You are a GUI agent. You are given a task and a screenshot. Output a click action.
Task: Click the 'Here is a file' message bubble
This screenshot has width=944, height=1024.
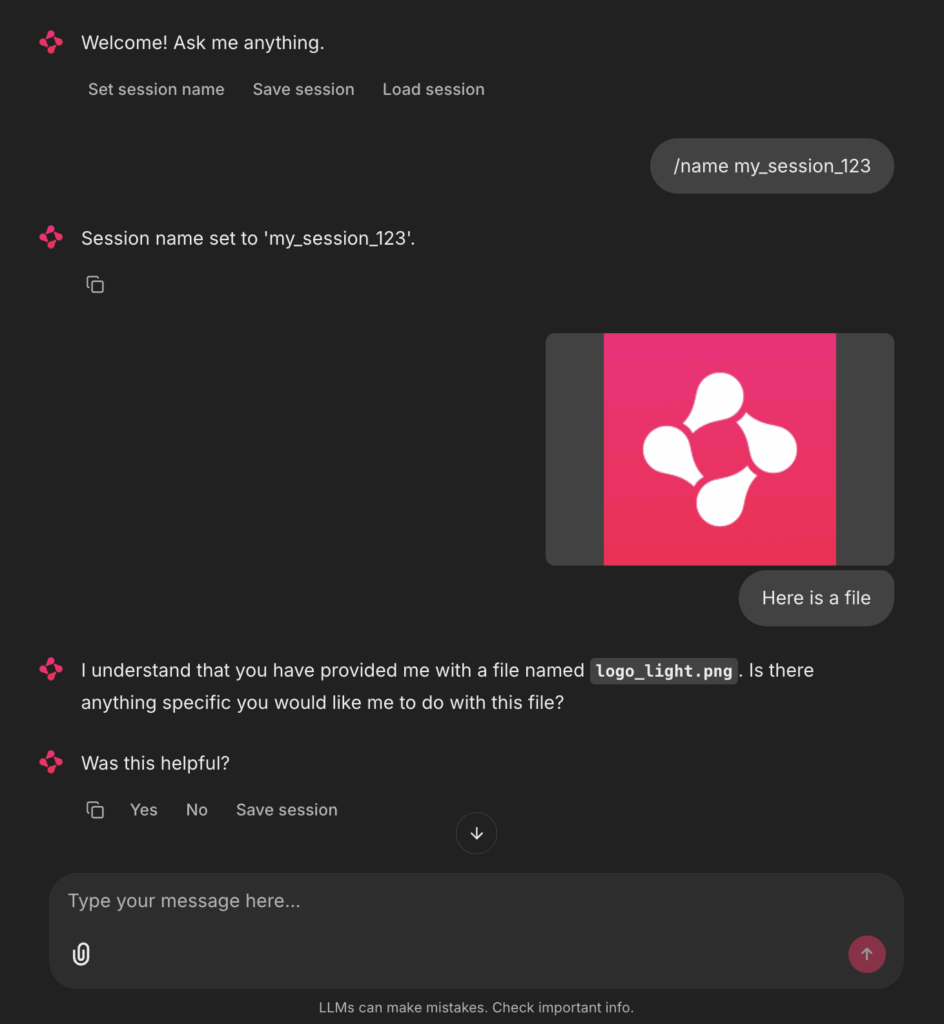[816, 598]
